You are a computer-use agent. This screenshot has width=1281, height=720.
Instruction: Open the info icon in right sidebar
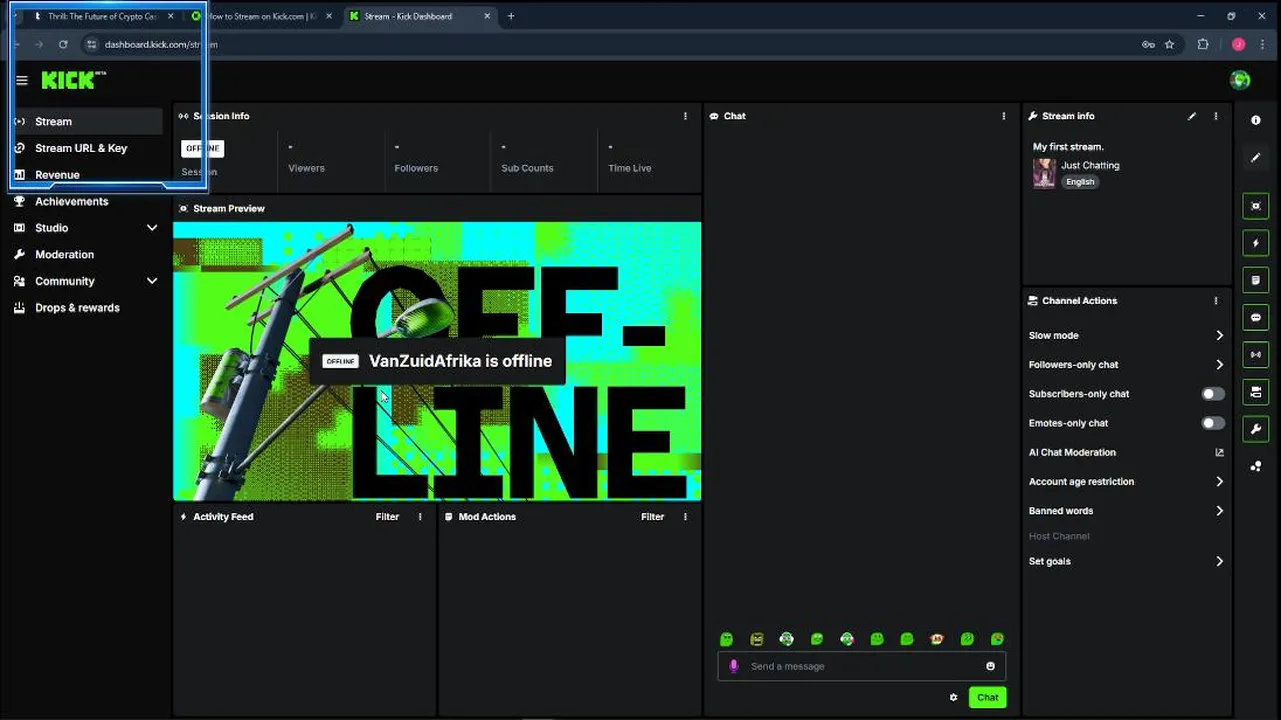(x=1256, y=120)
